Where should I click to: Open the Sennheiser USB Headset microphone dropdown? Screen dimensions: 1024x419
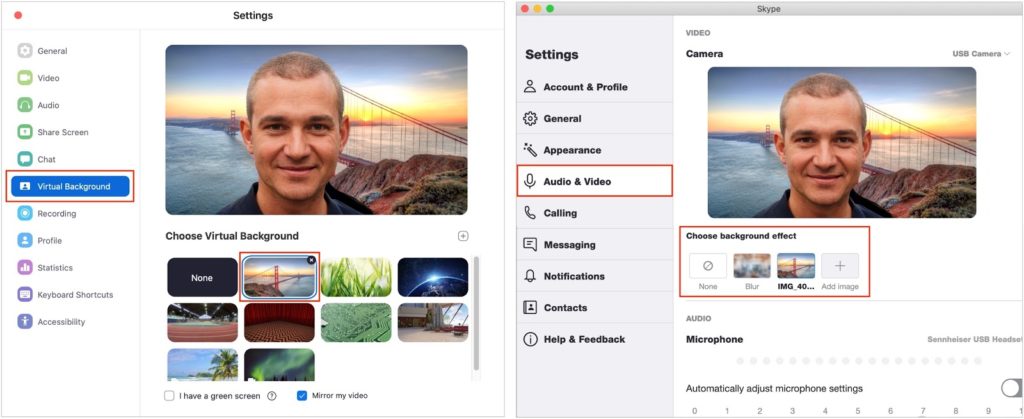click(975, 339)
